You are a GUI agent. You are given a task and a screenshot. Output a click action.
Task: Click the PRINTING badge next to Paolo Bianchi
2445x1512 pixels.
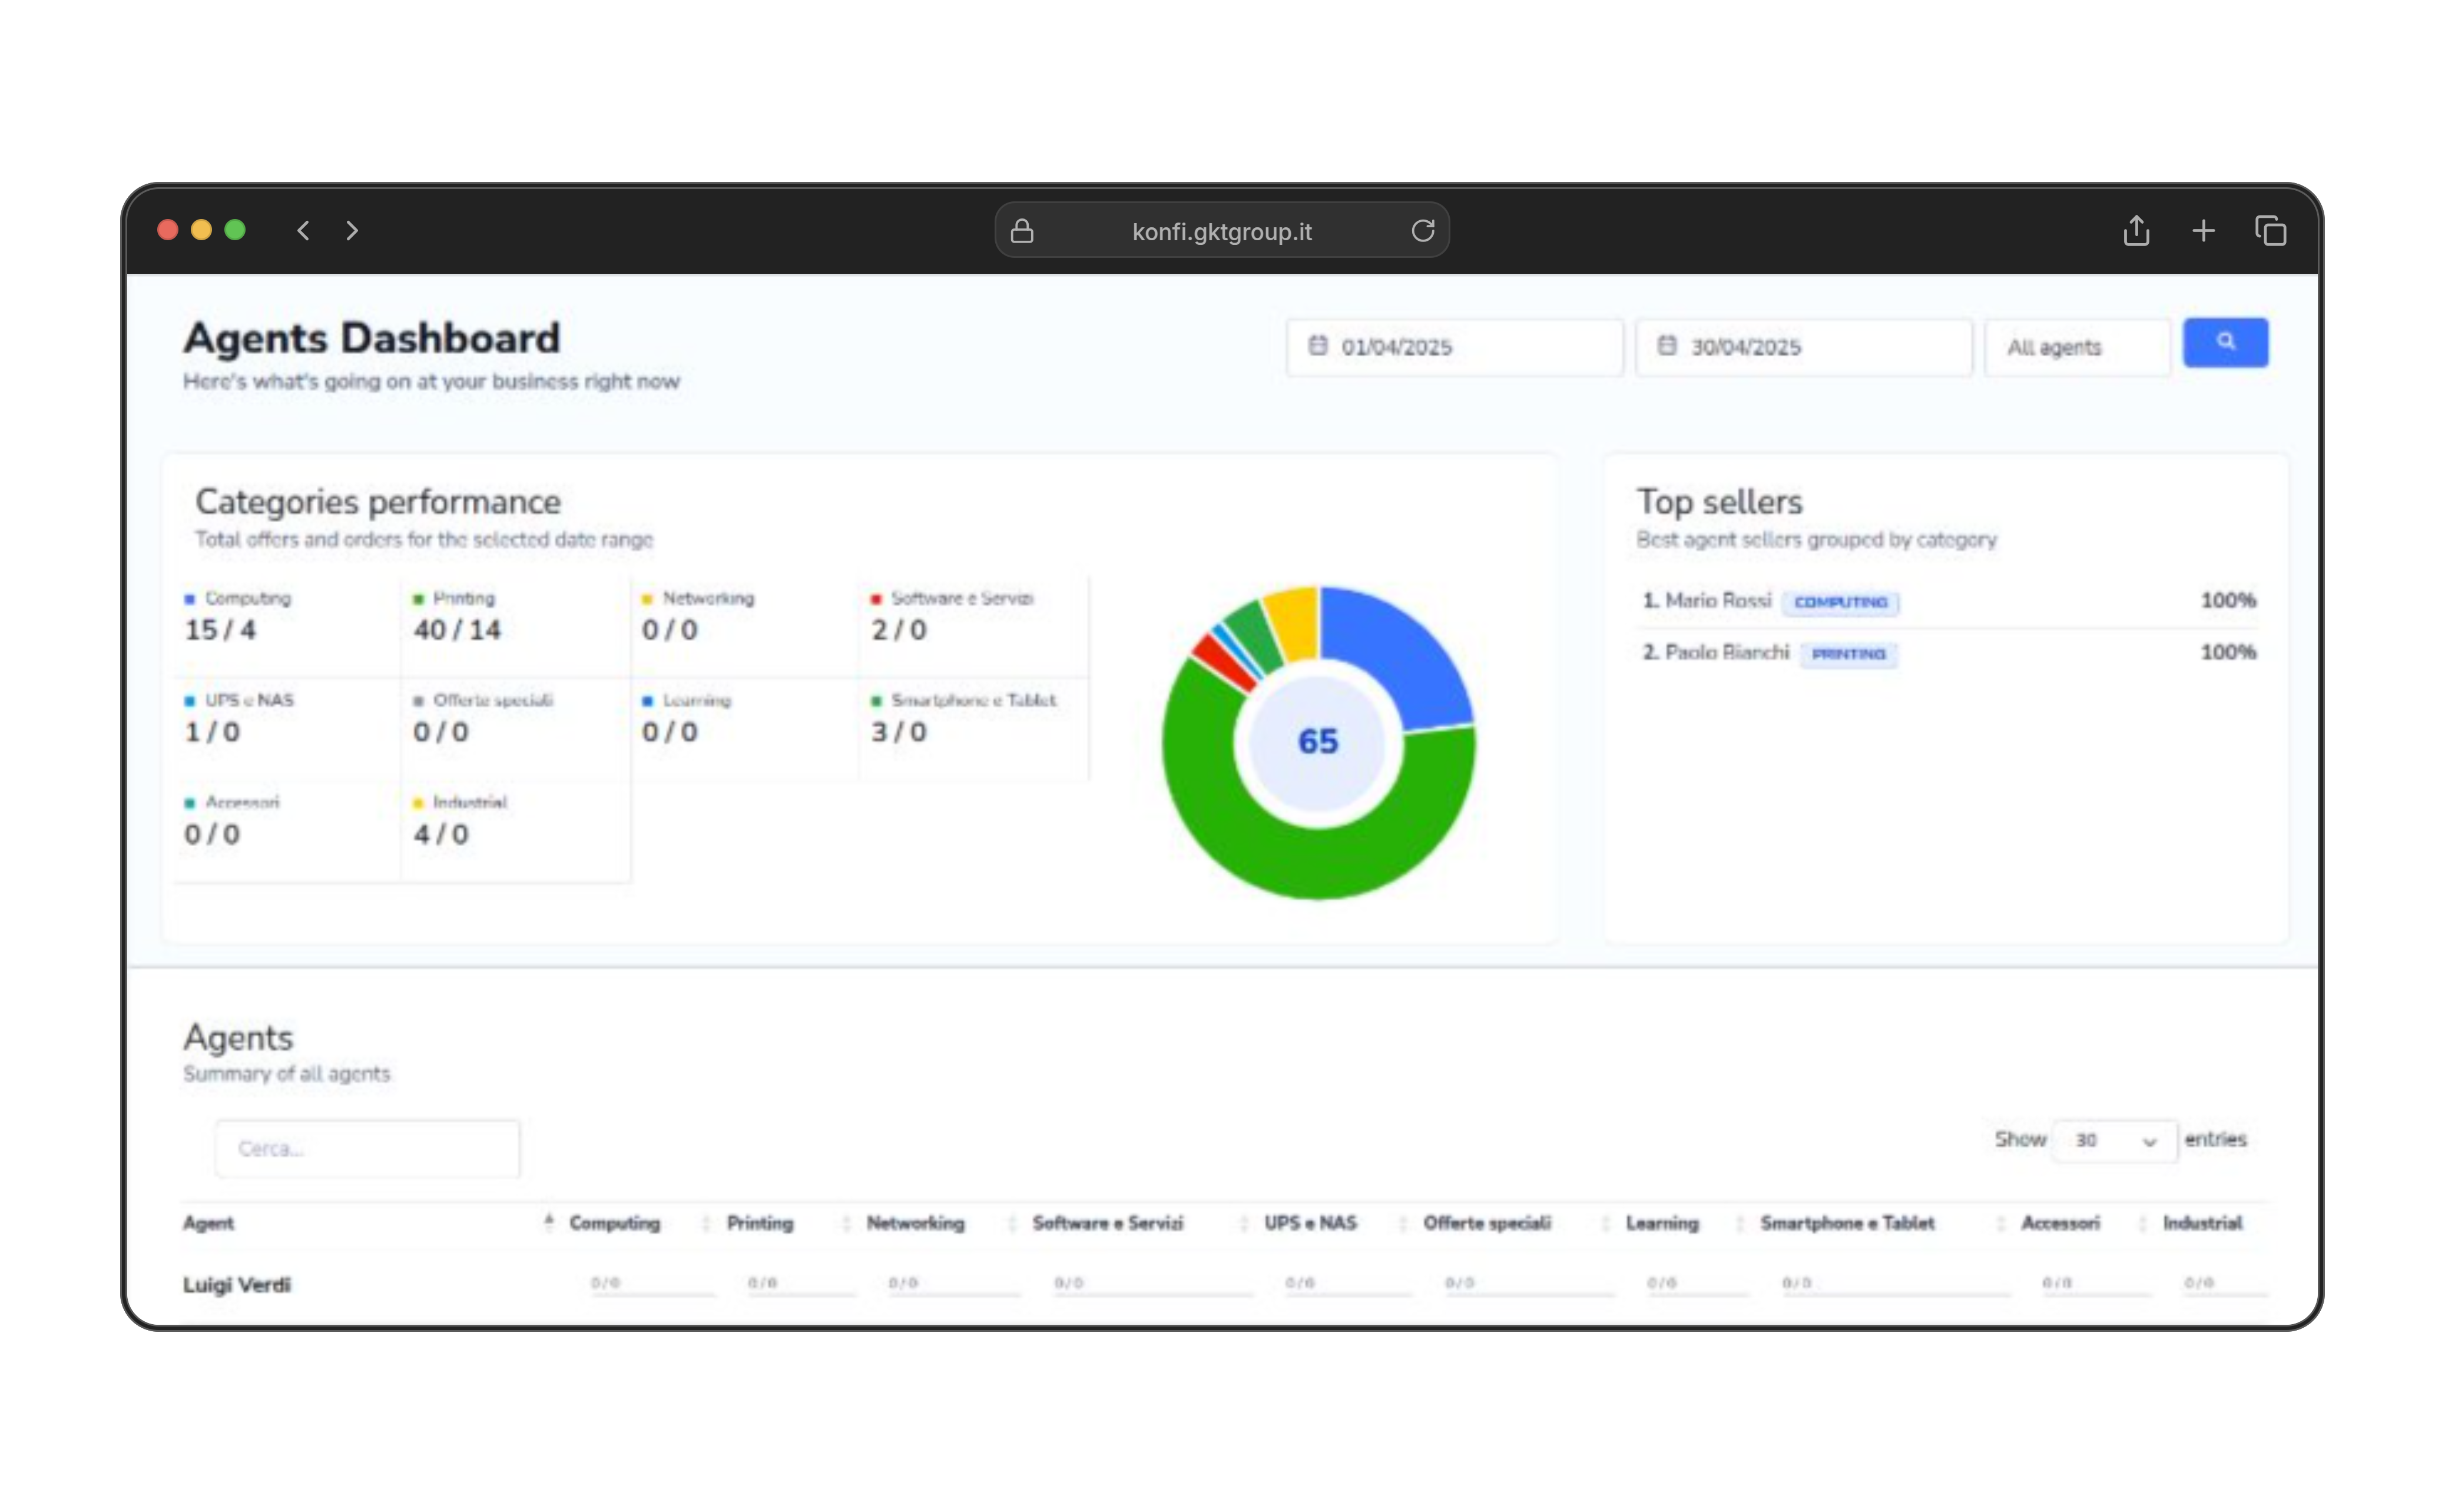pyautogui.click(x=1848, y=654)
